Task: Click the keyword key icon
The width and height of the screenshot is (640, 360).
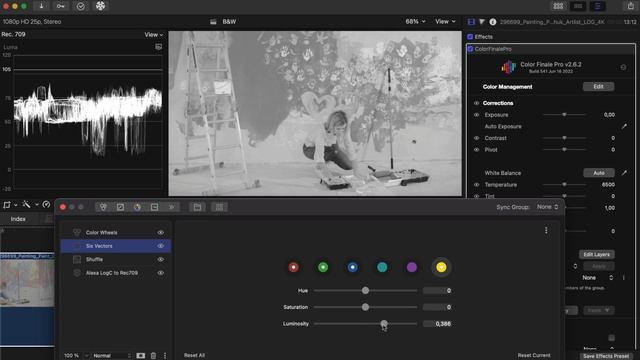Action: click(x=60, y=6)
